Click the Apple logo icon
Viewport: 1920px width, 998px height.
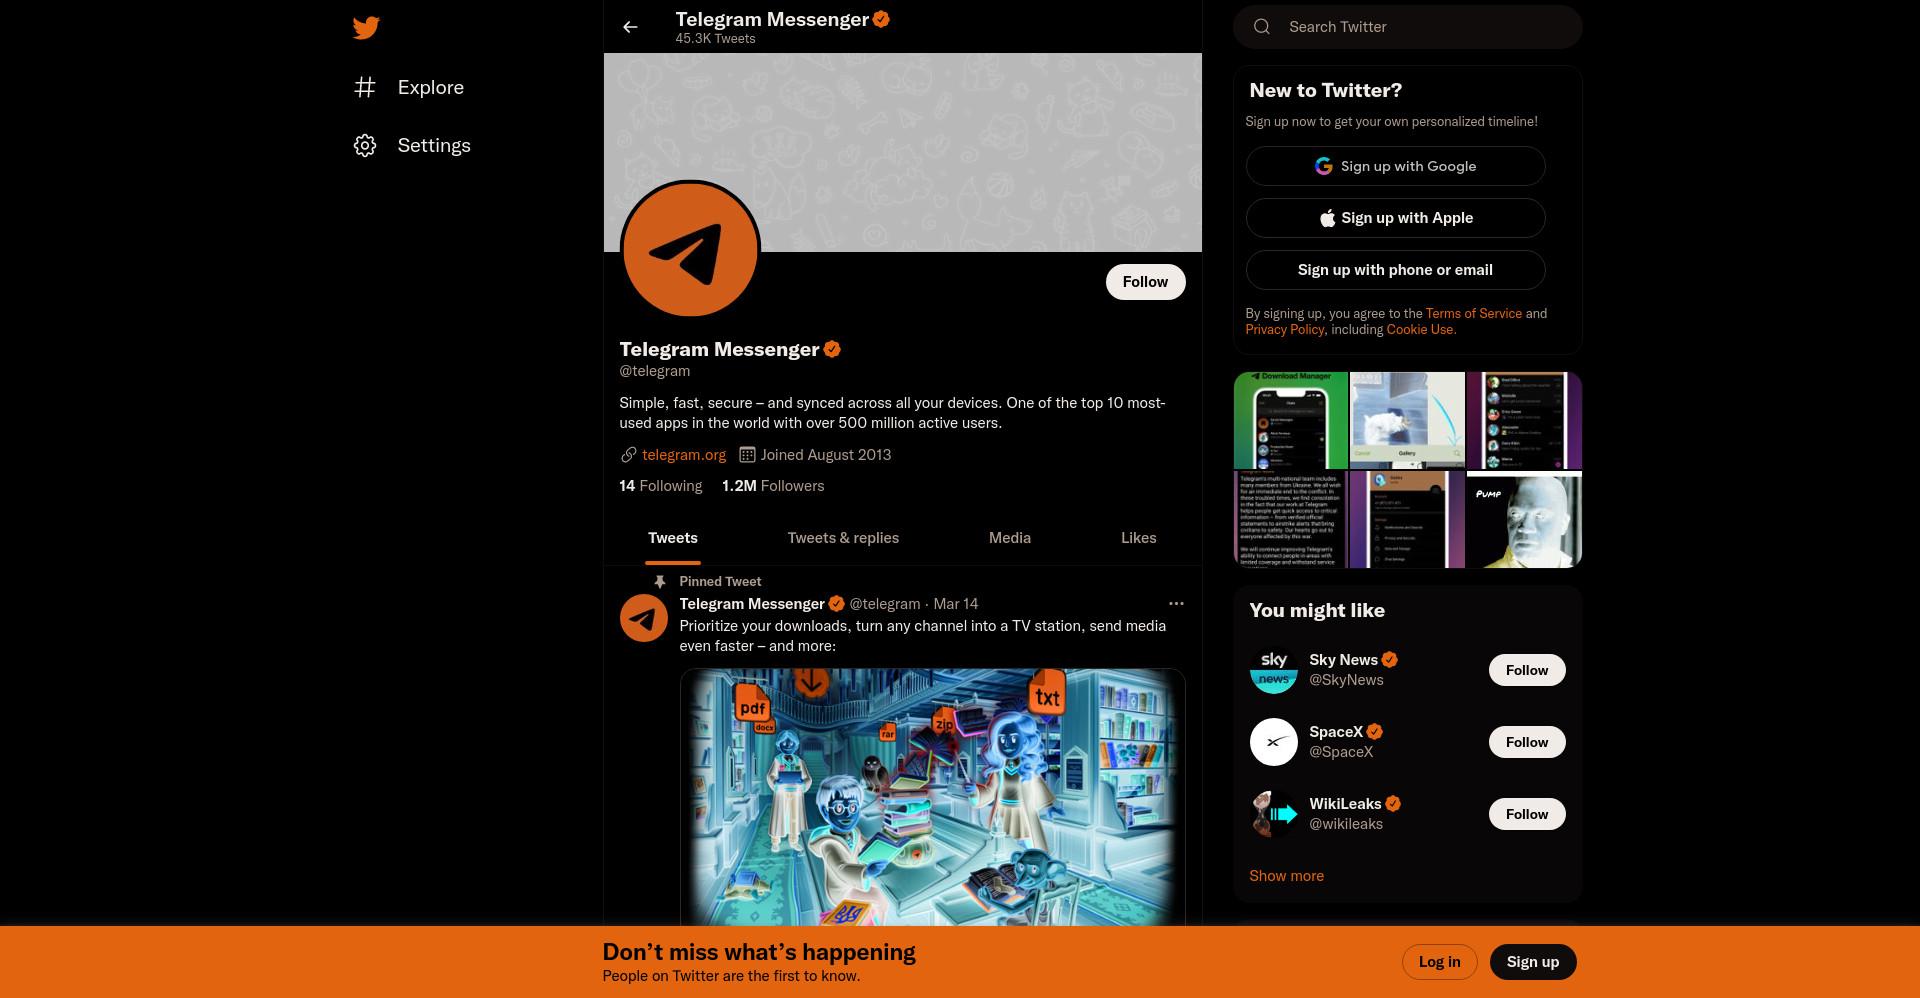[1328, 218]
